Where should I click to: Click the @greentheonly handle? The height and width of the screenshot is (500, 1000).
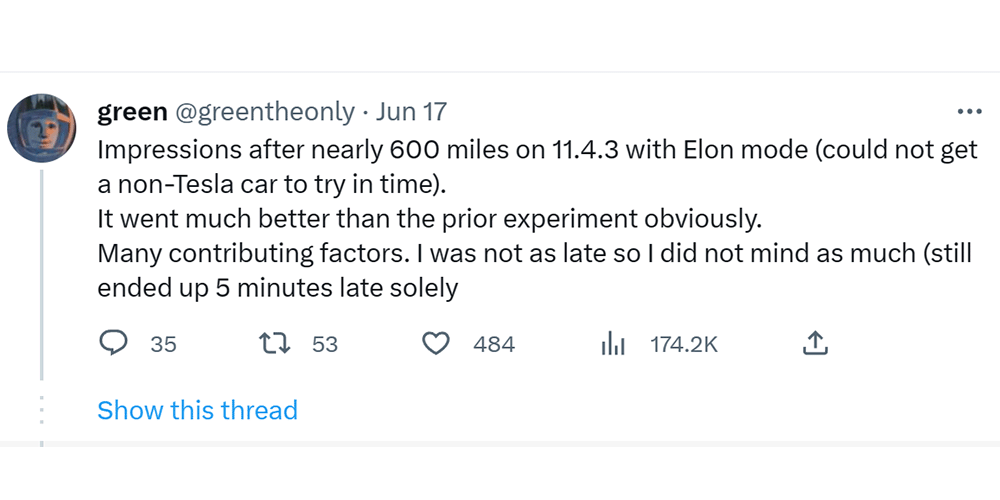click(265, 112)
